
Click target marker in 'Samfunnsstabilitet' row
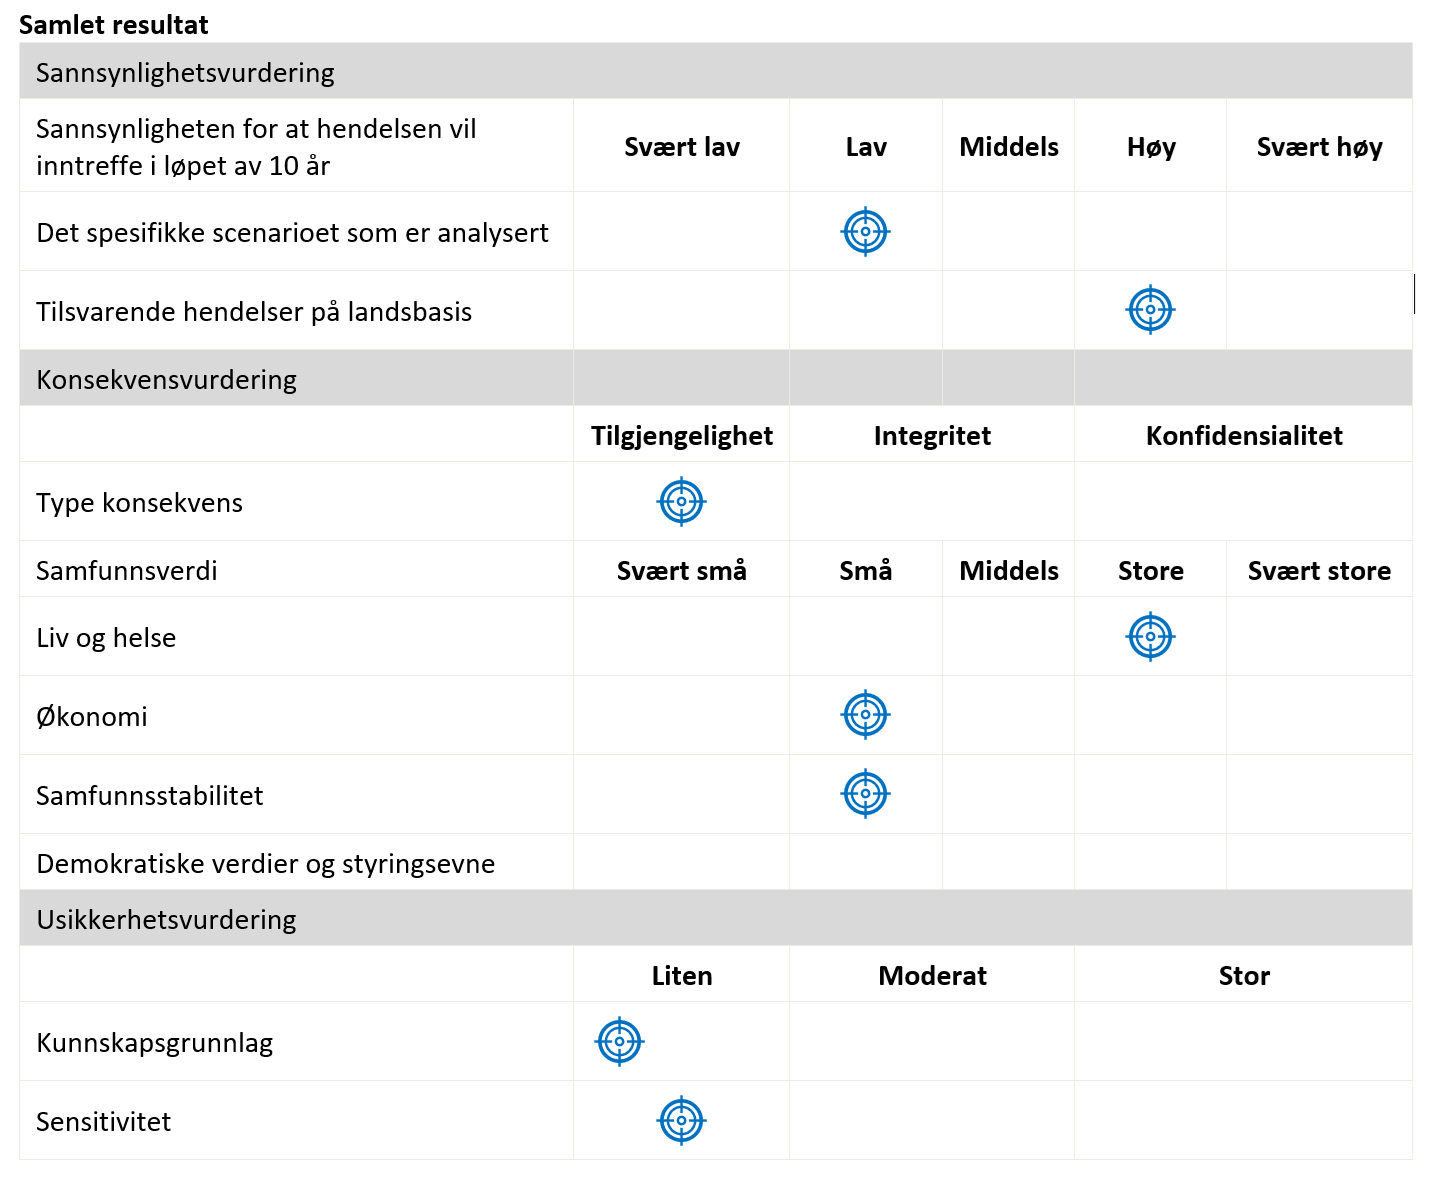click(x=866, y=794)
